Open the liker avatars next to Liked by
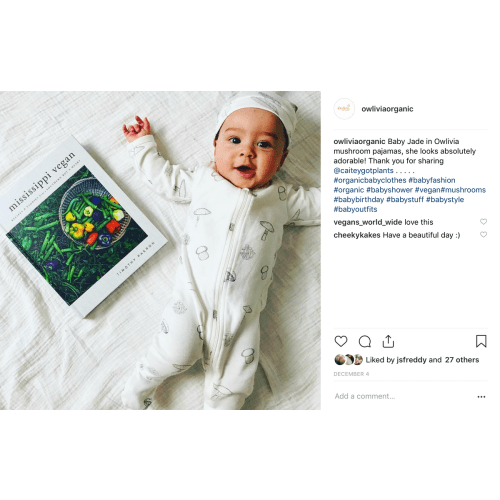The image size is (500, 500). (348, 360)
